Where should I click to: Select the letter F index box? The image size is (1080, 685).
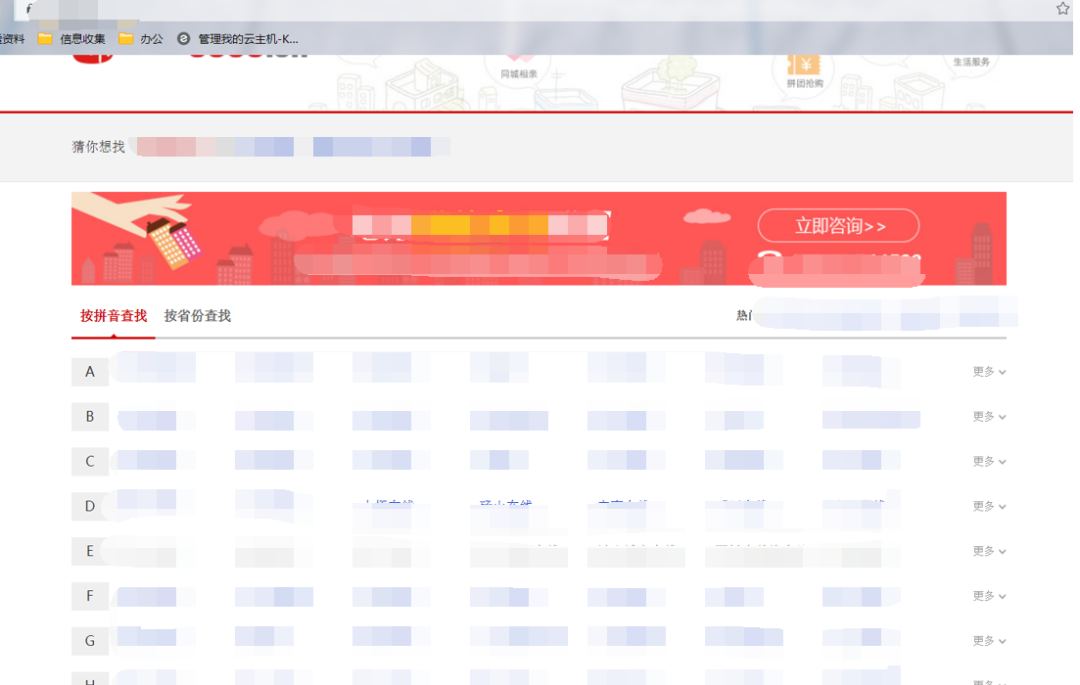click(90, 596)
